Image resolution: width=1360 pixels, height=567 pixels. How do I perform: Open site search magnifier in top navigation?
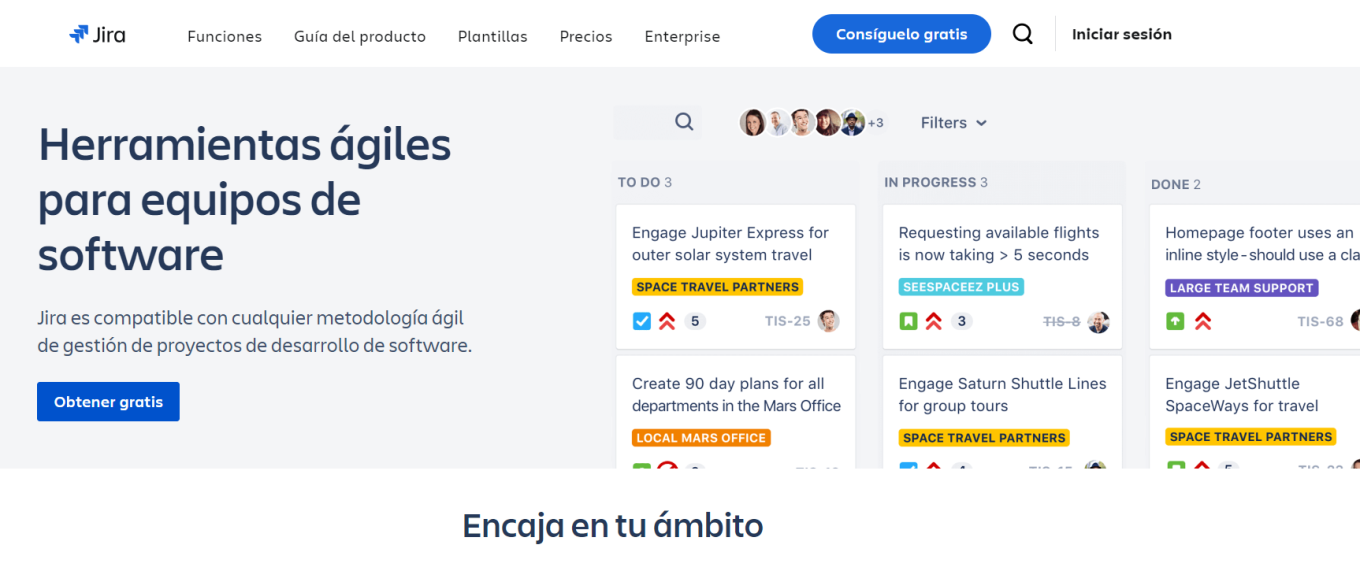pos(1022,34)
